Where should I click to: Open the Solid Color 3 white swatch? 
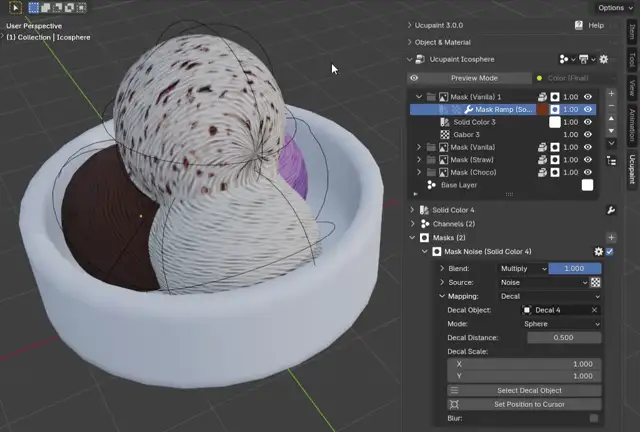point(555,122)
